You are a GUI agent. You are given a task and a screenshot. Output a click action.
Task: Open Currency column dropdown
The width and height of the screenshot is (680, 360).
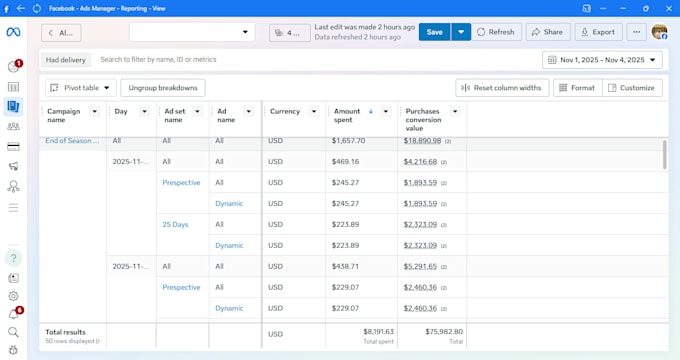tap(314, 111)
